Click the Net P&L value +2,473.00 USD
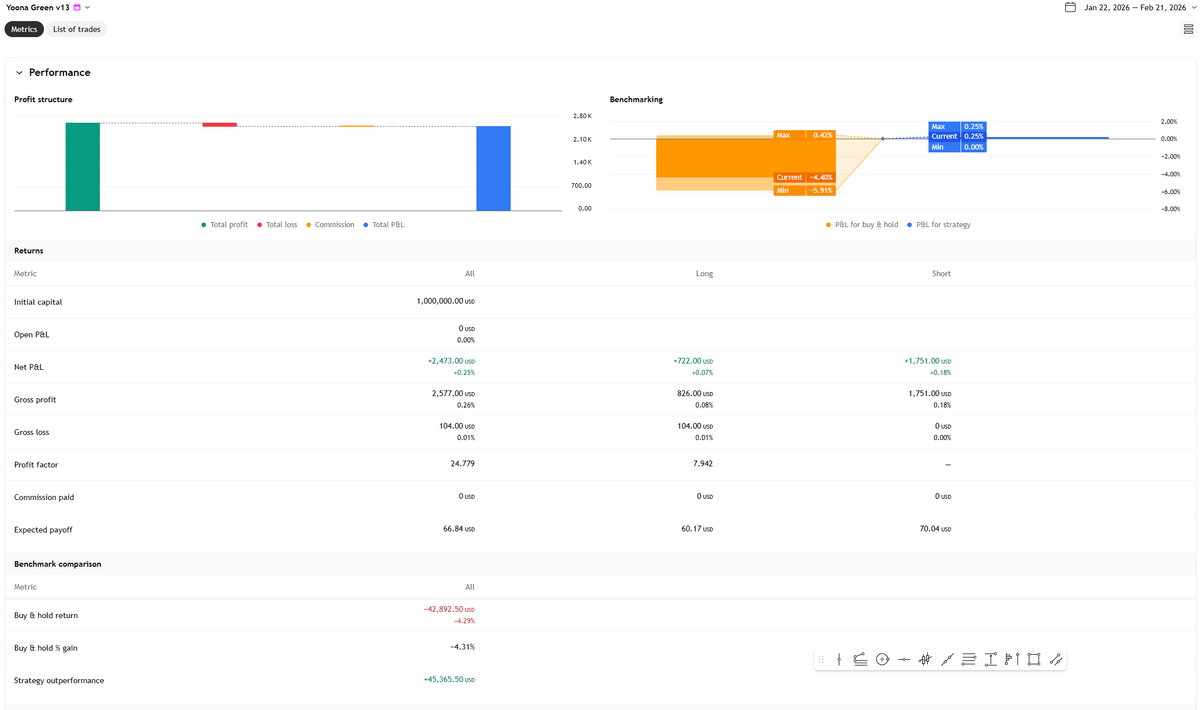The height and width of the screenshot is (710, 1200). [451, 361]
